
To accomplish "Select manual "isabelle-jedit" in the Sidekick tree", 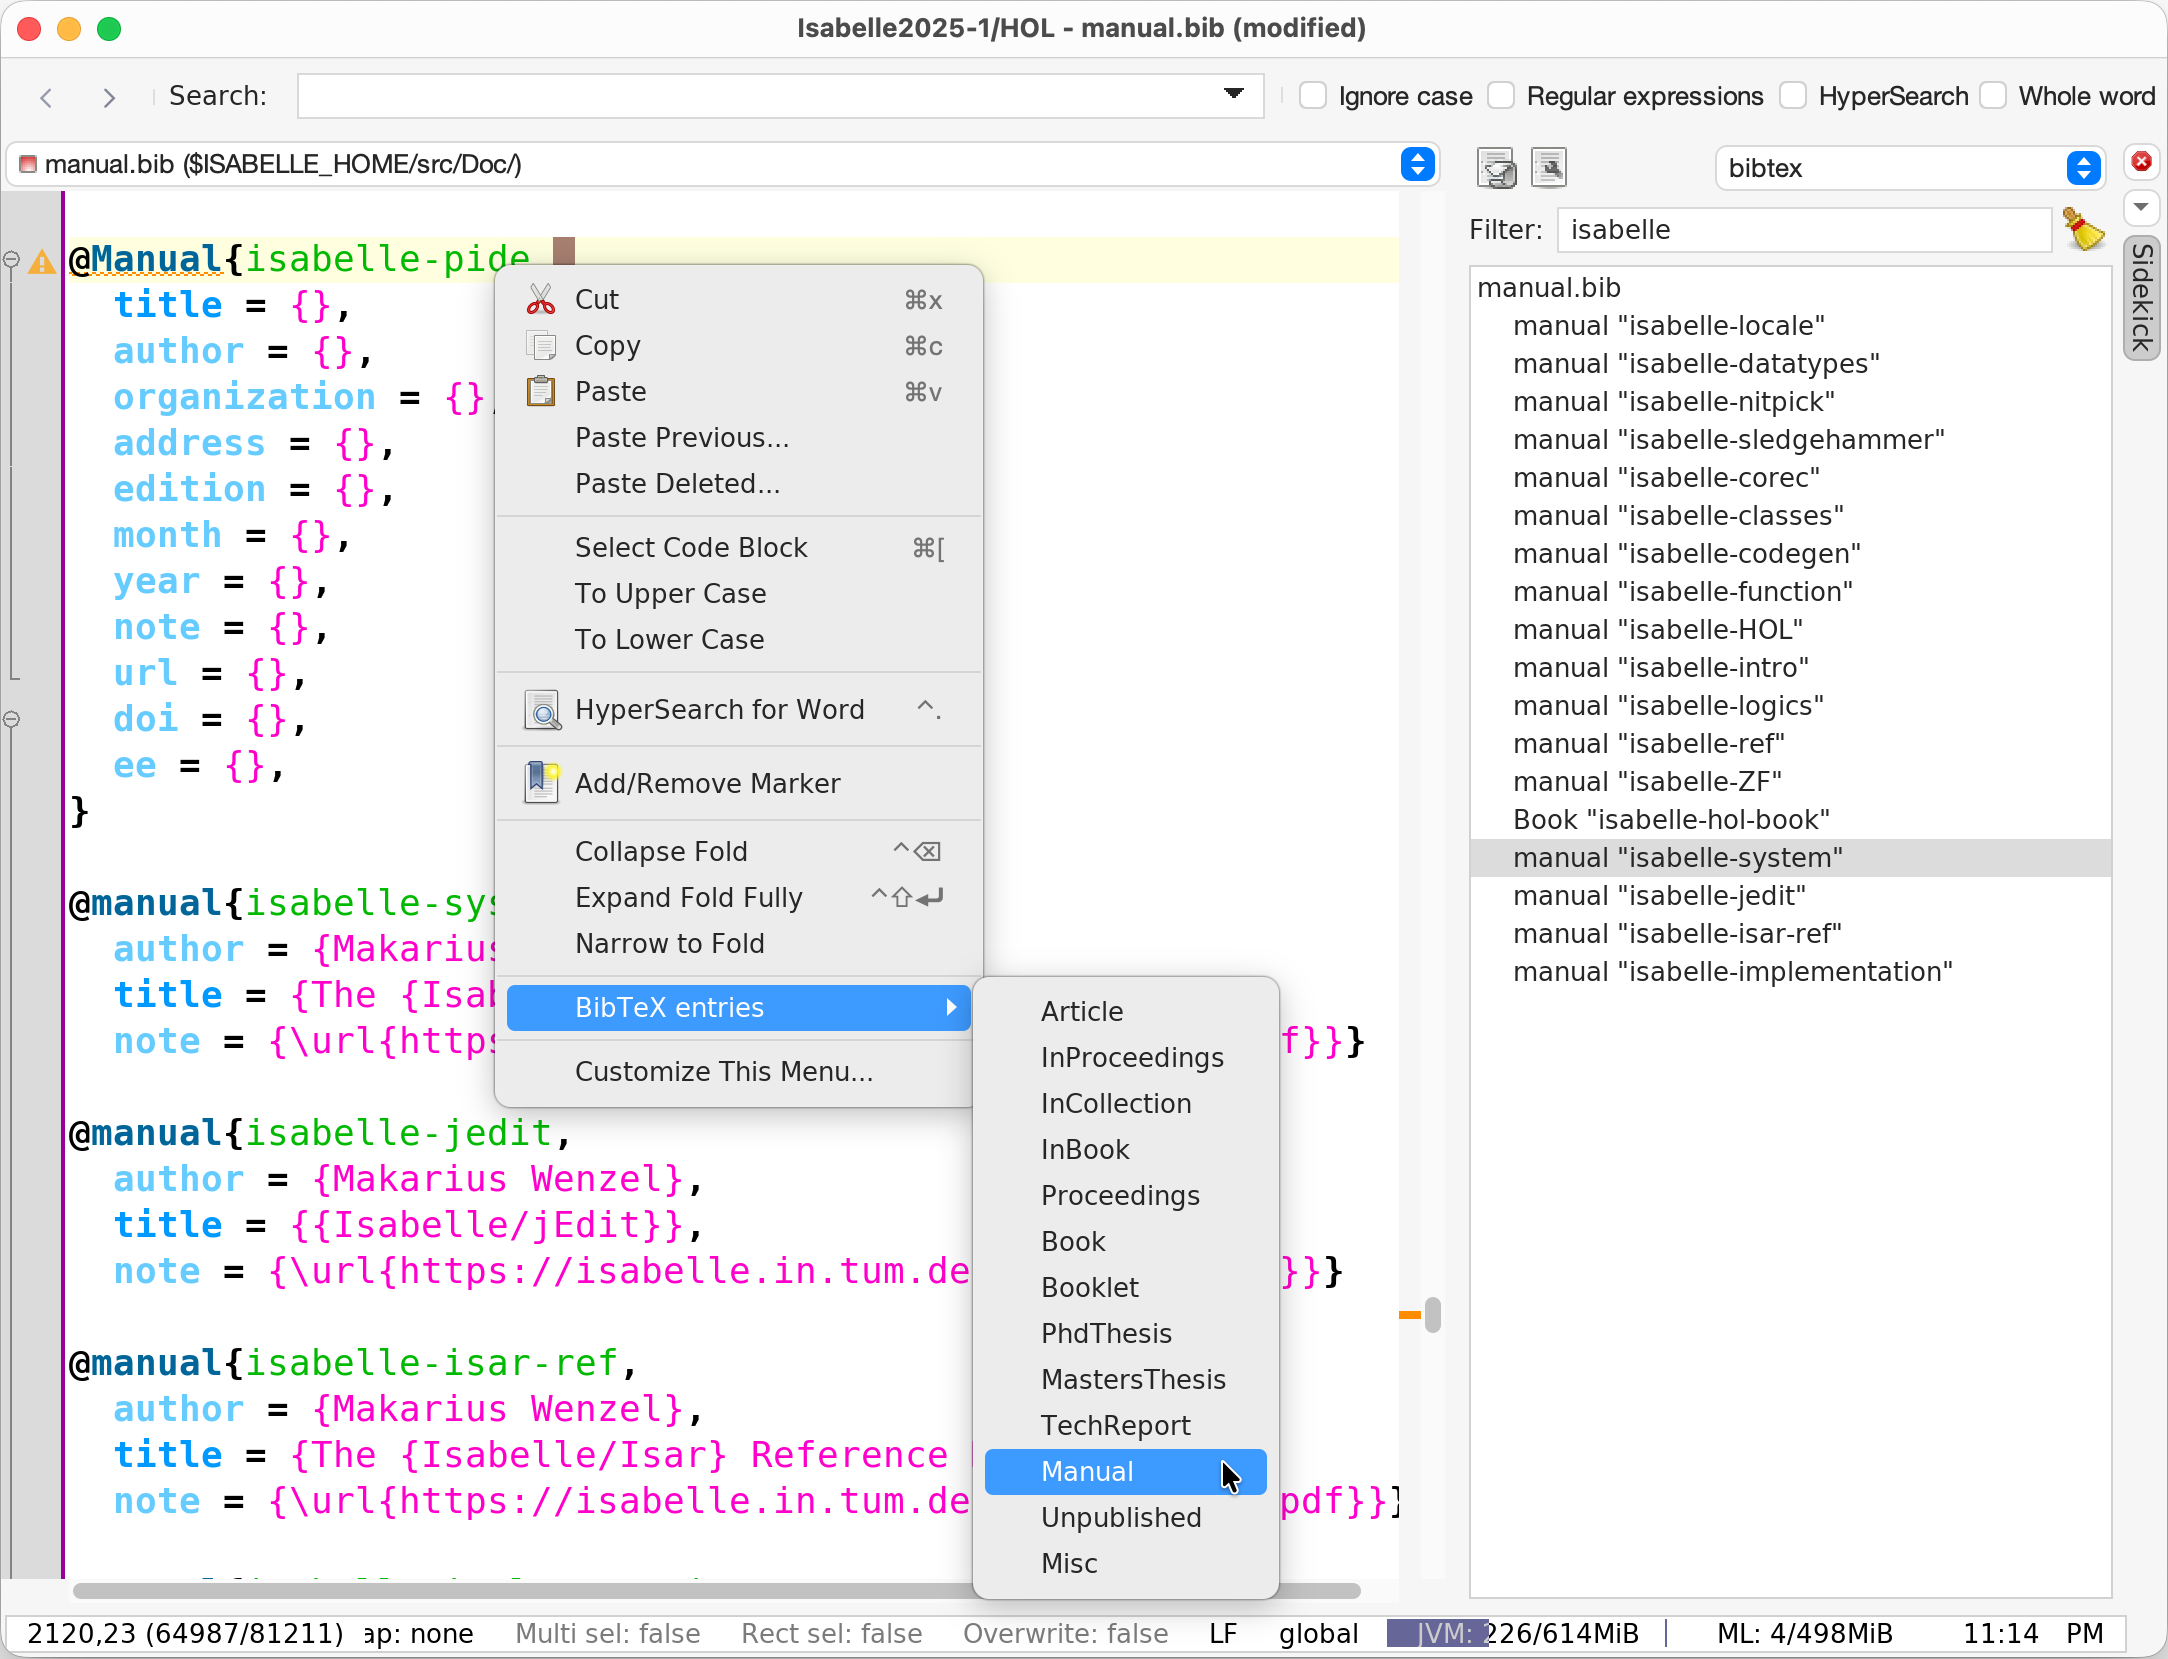I will tap(1658, 895).
